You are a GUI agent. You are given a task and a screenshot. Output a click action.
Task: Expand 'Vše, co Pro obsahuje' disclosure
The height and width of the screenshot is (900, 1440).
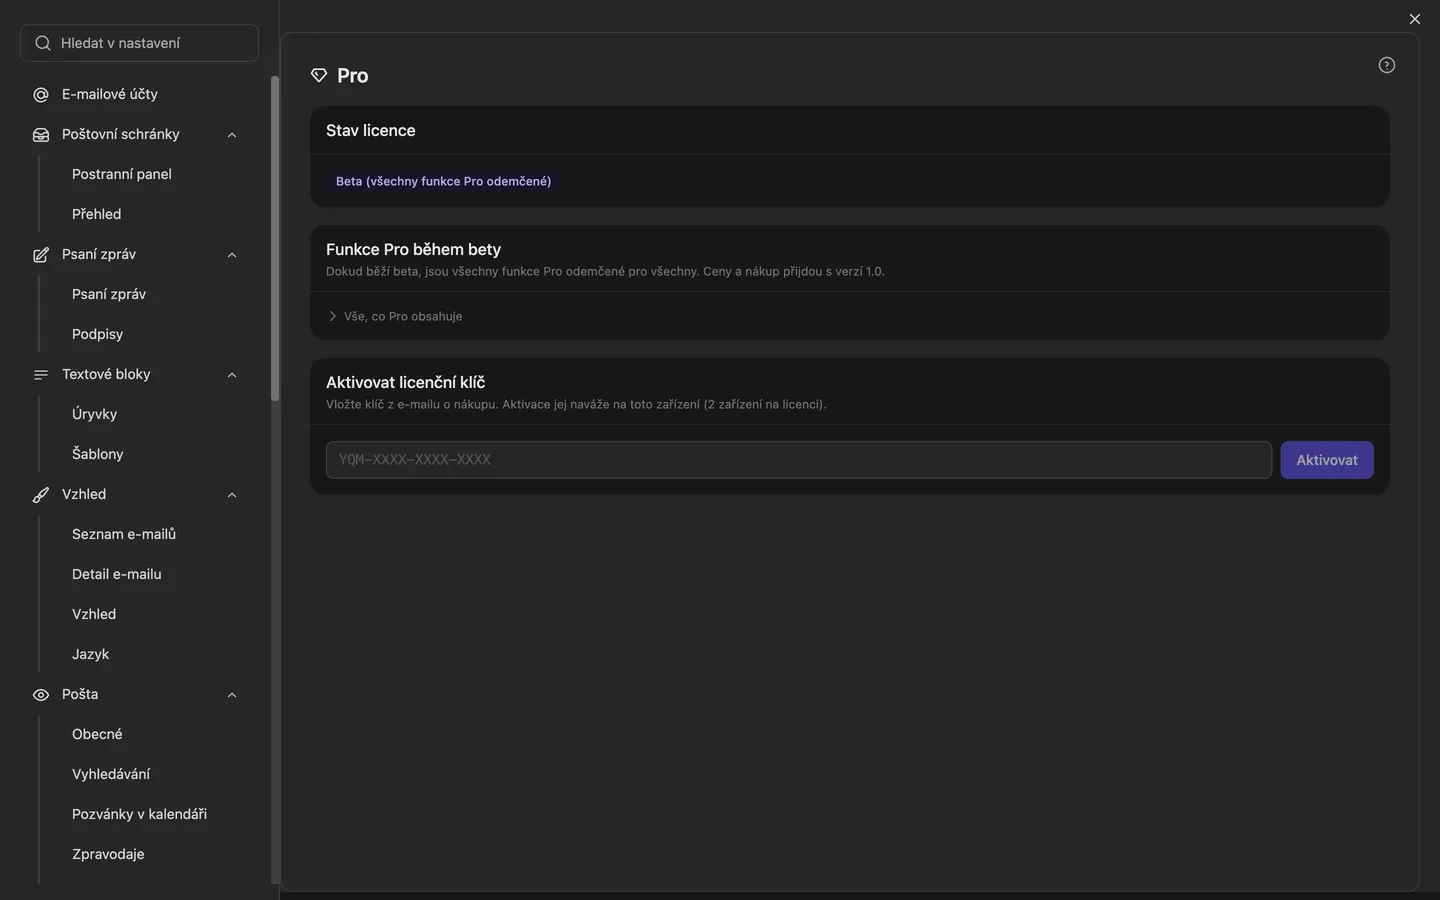pos(395,316)
